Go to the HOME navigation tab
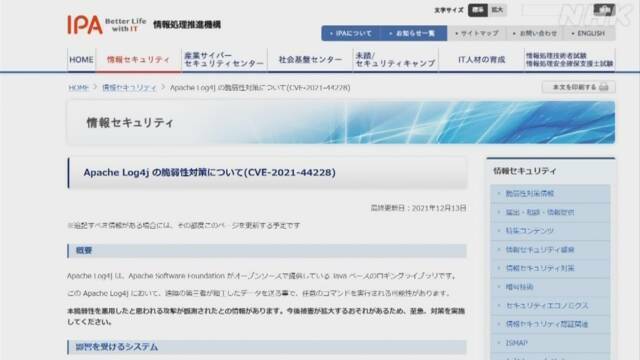The height and width of the screenshot is (360, 640). (x=81, y=60)
